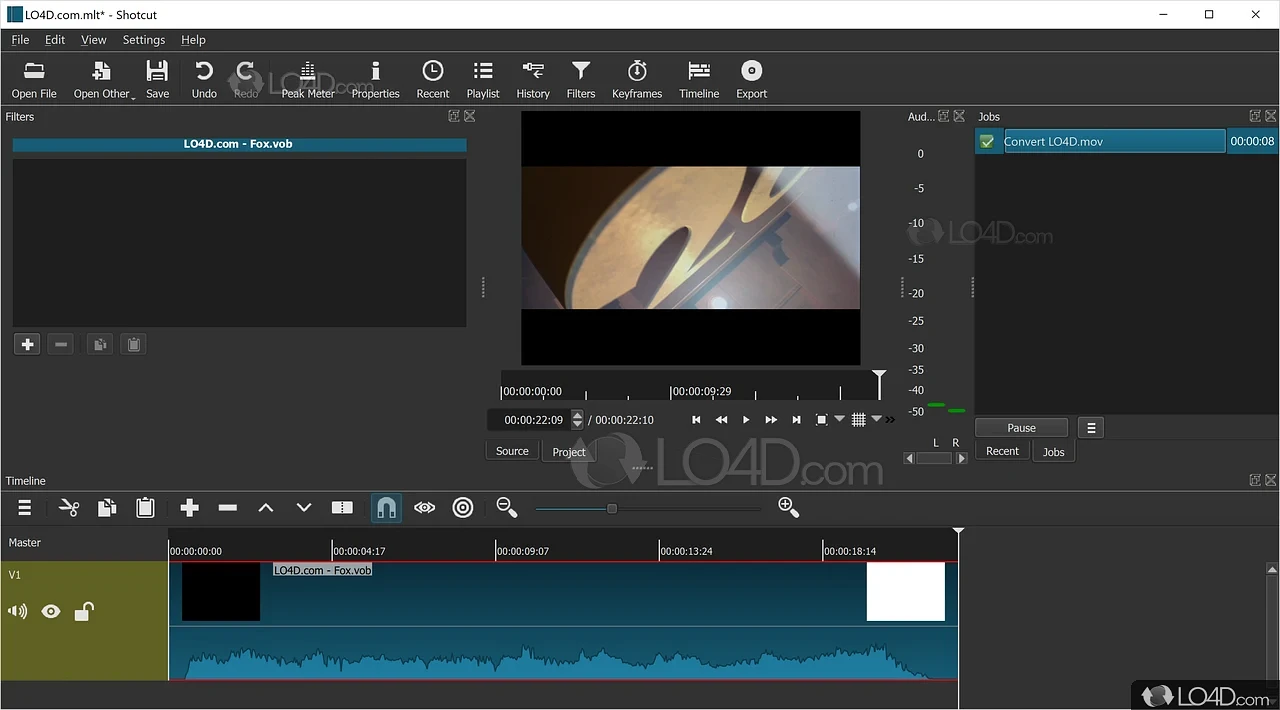Adjust the timeline zoom slider

(612, 507)
